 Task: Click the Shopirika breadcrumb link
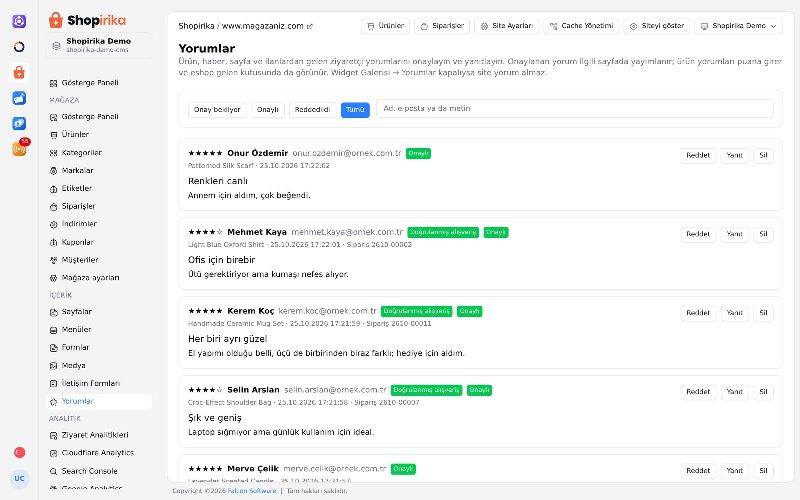coord(196,26)
